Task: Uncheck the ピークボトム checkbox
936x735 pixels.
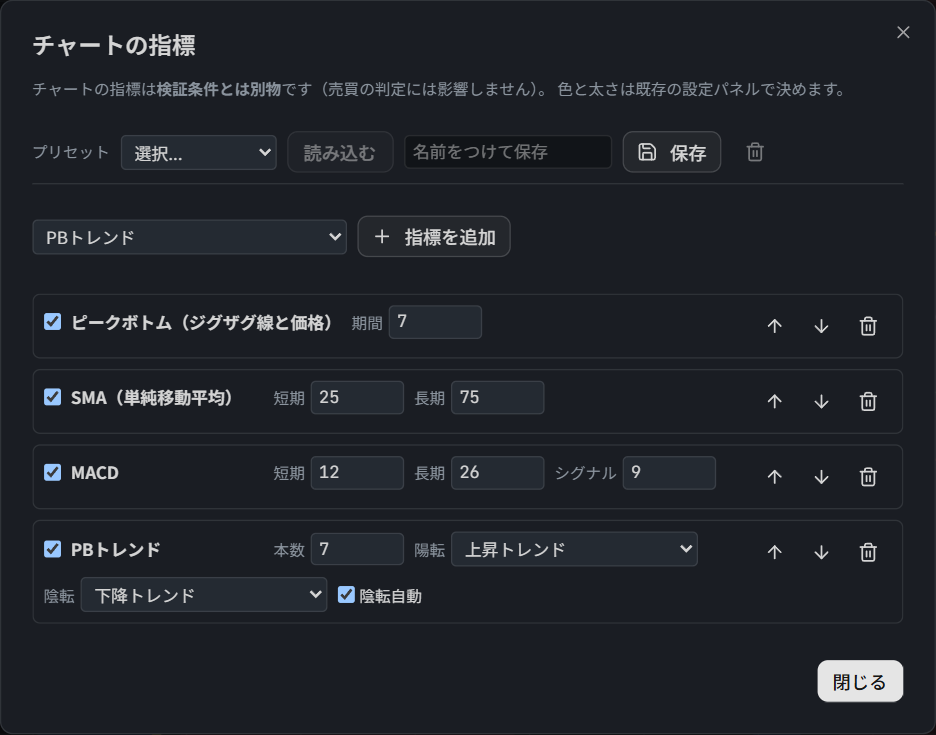Action: (53, 322)
